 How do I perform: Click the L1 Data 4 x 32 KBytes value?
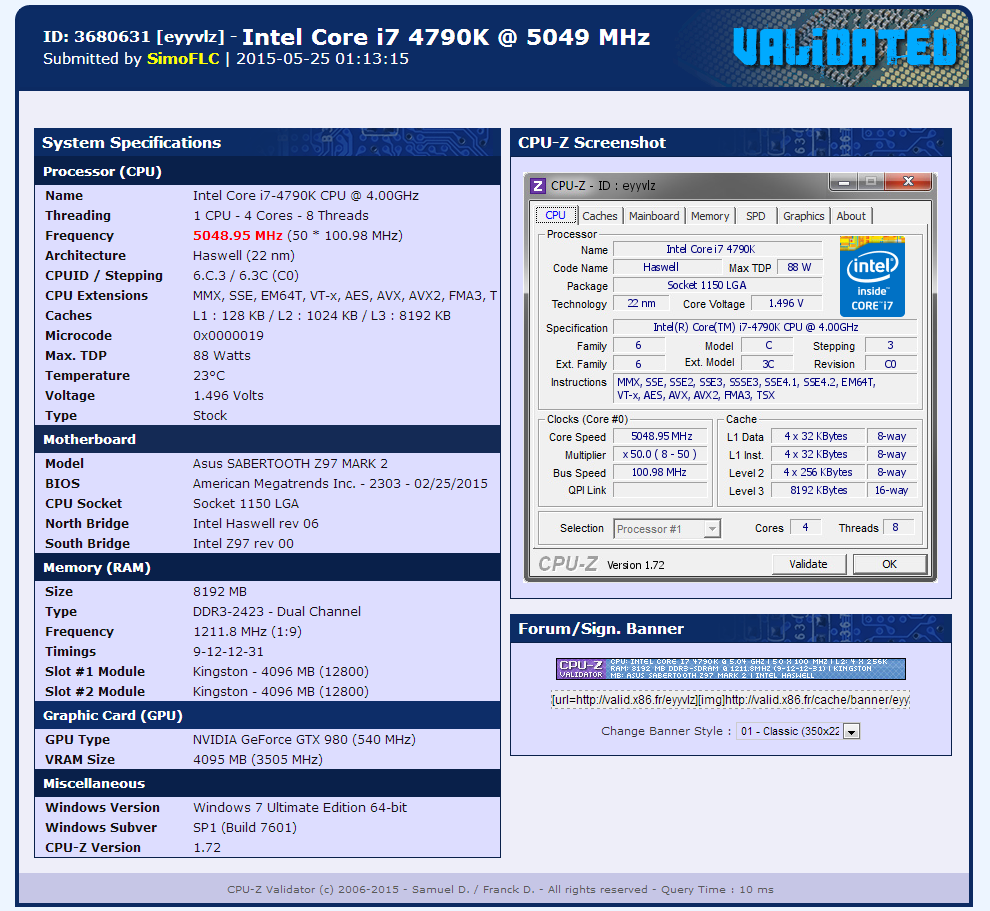(x=818, y=436)
